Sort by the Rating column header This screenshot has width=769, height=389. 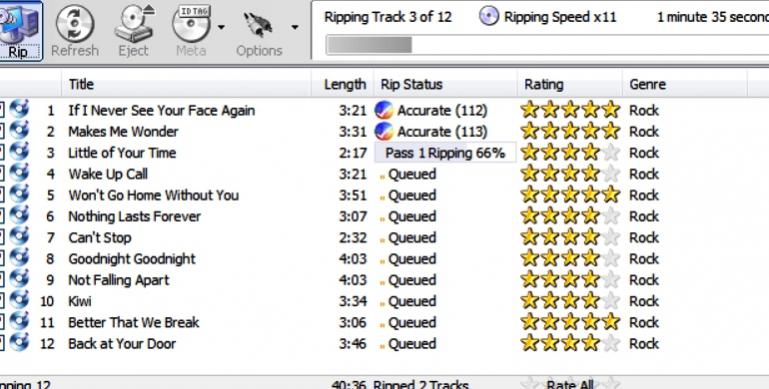click(570, 84)
